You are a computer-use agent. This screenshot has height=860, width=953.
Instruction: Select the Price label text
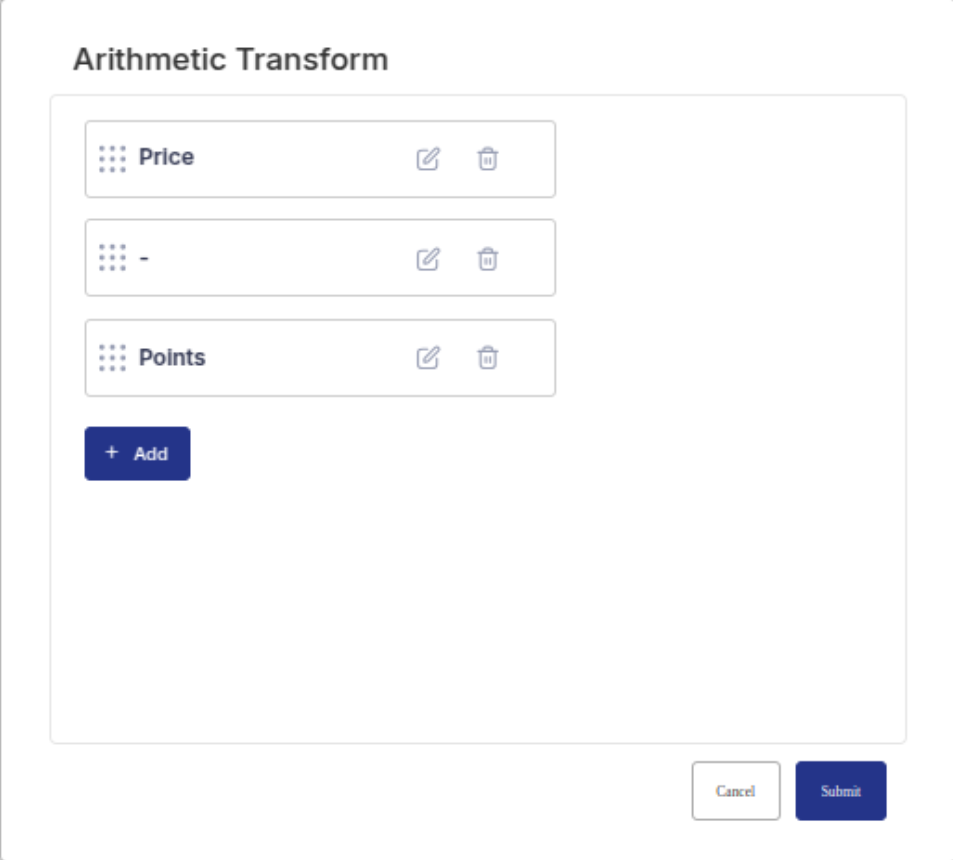pyautogui.click(x=166, y=158)
